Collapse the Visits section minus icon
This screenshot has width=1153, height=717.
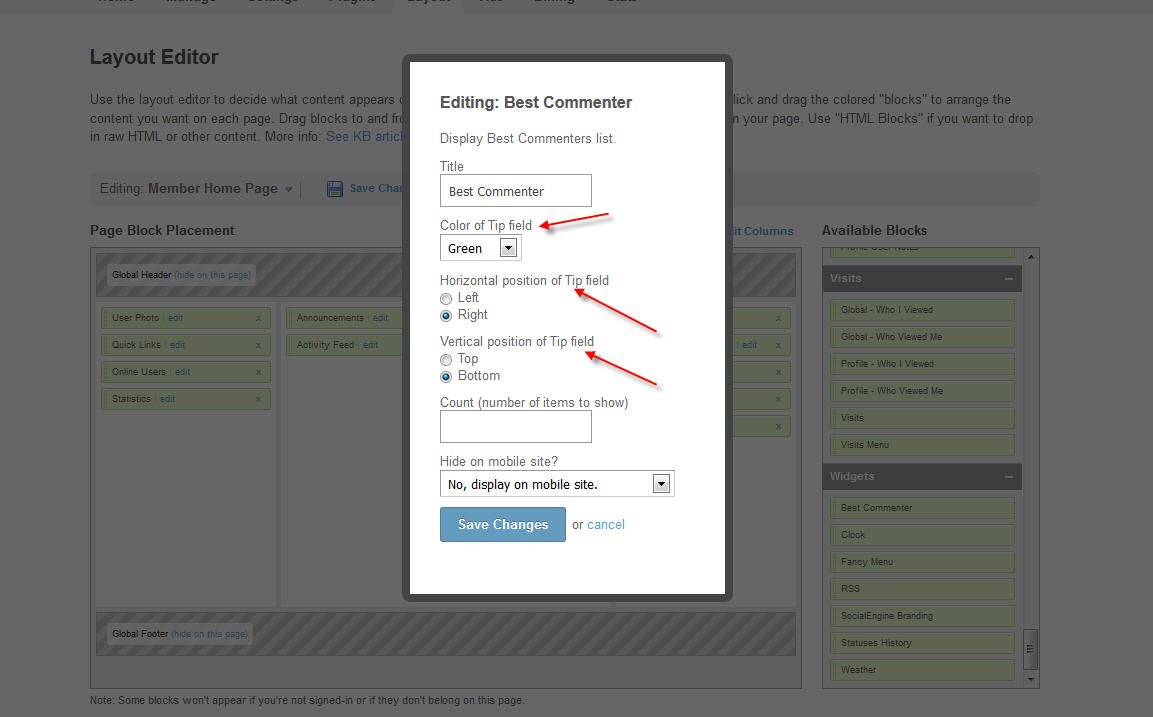coord(1009,279)
